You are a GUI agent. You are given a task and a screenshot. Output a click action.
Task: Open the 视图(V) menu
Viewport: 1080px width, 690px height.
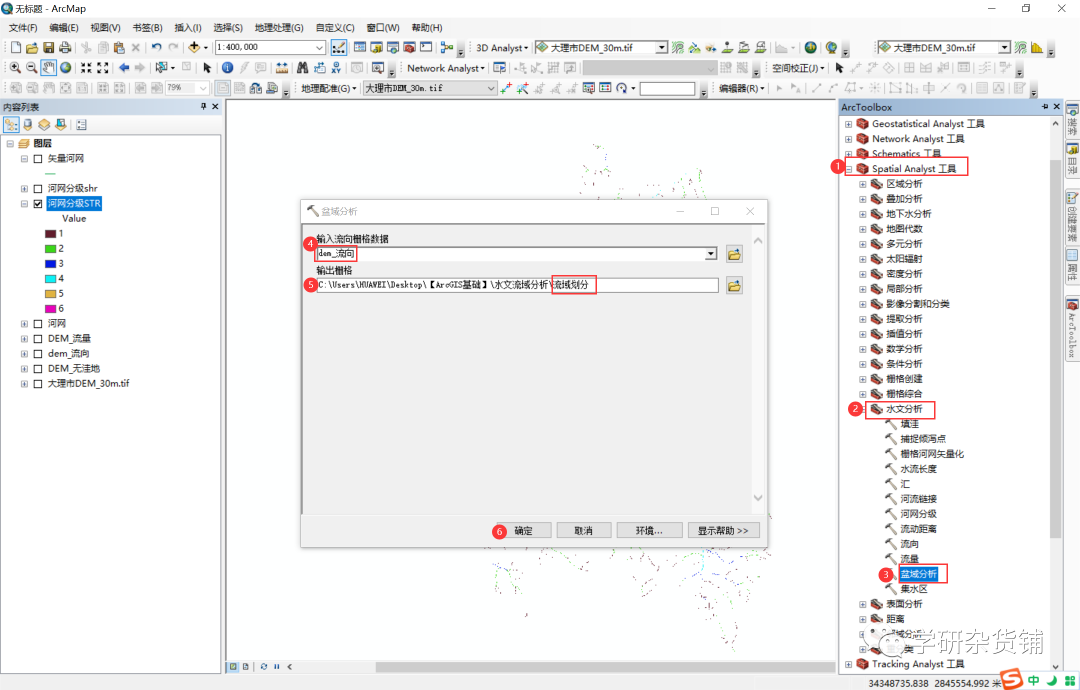coord(105,28)
